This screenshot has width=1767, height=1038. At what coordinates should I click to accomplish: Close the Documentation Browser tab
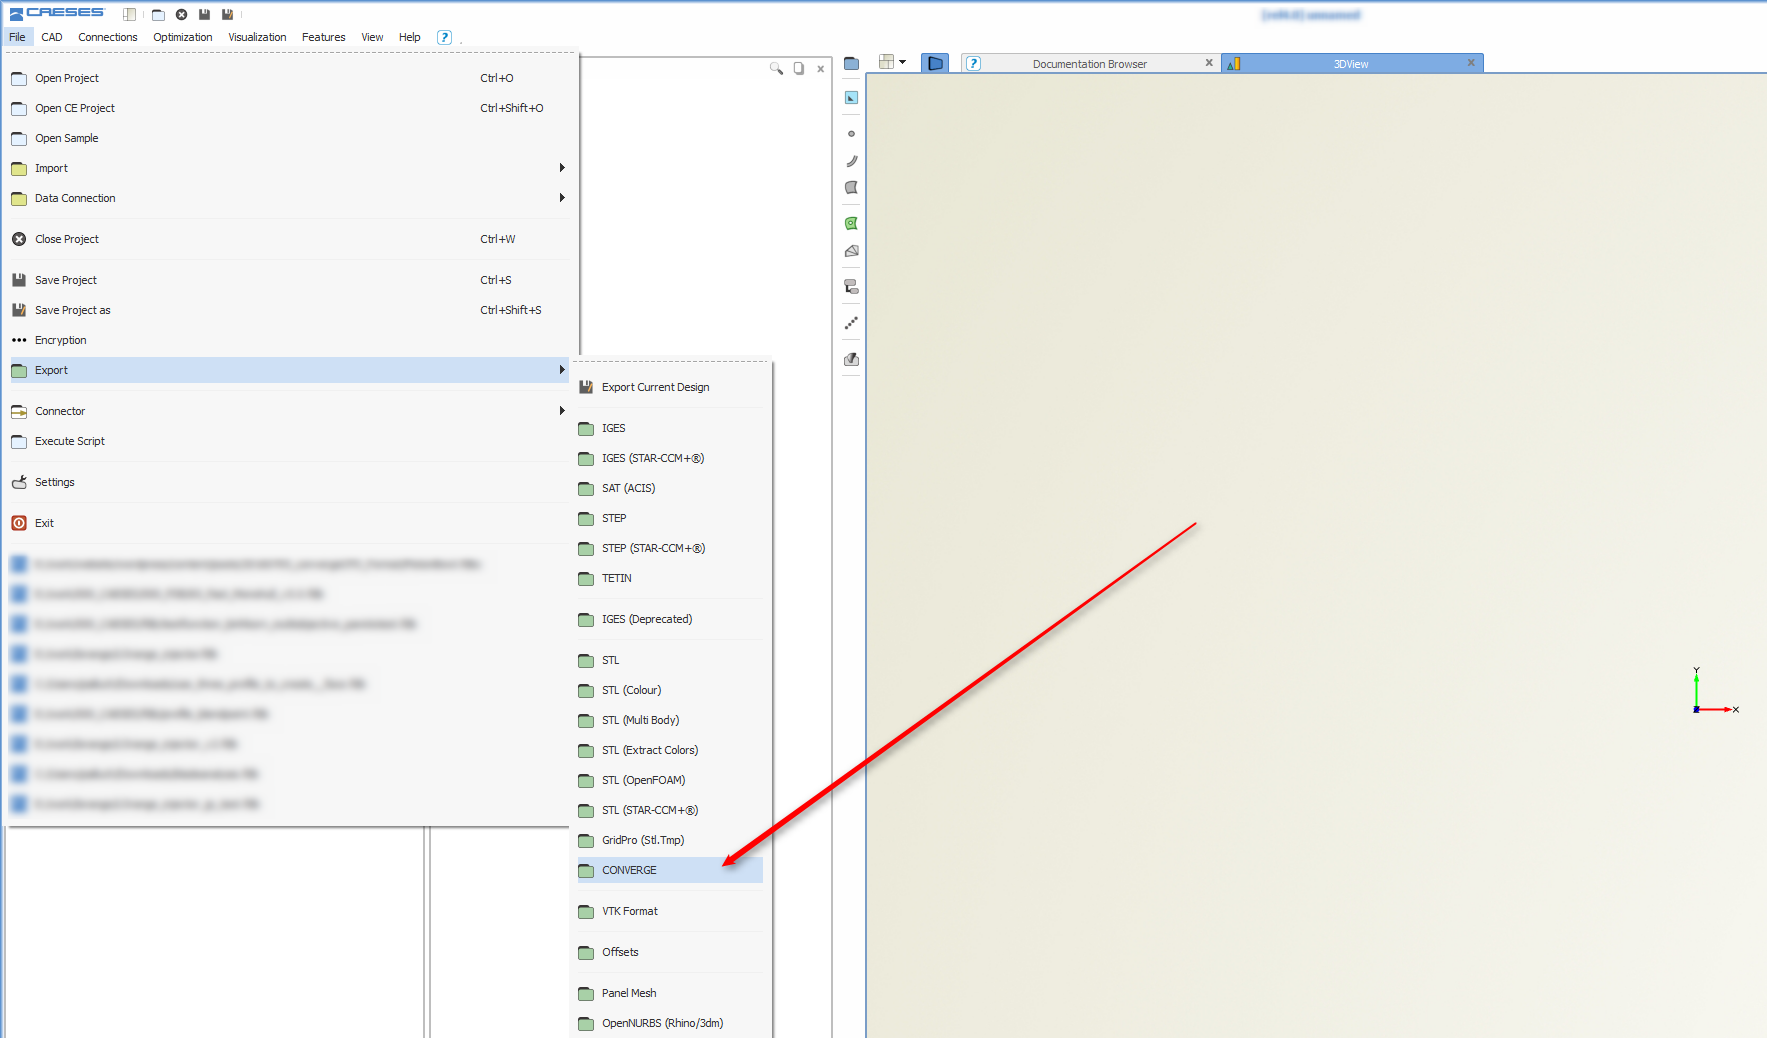tap(1209, 63)
